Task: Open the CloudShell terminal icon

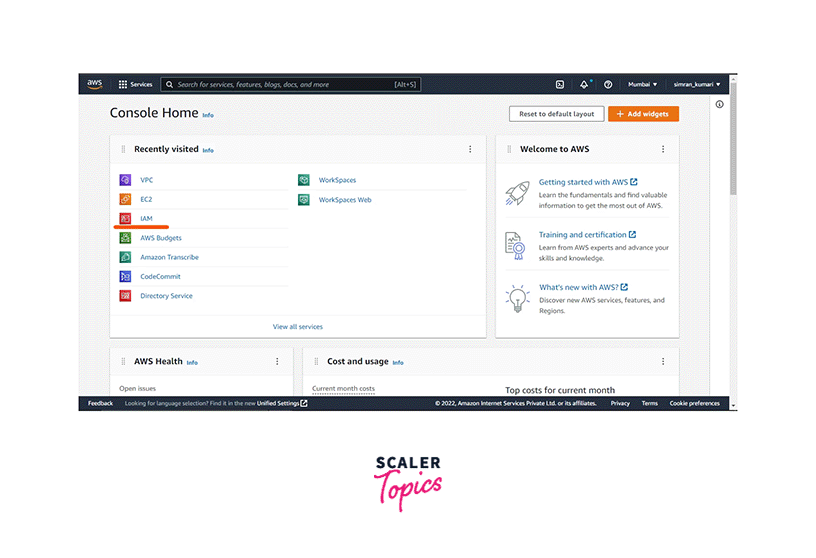Action: (x=560, y=85)
